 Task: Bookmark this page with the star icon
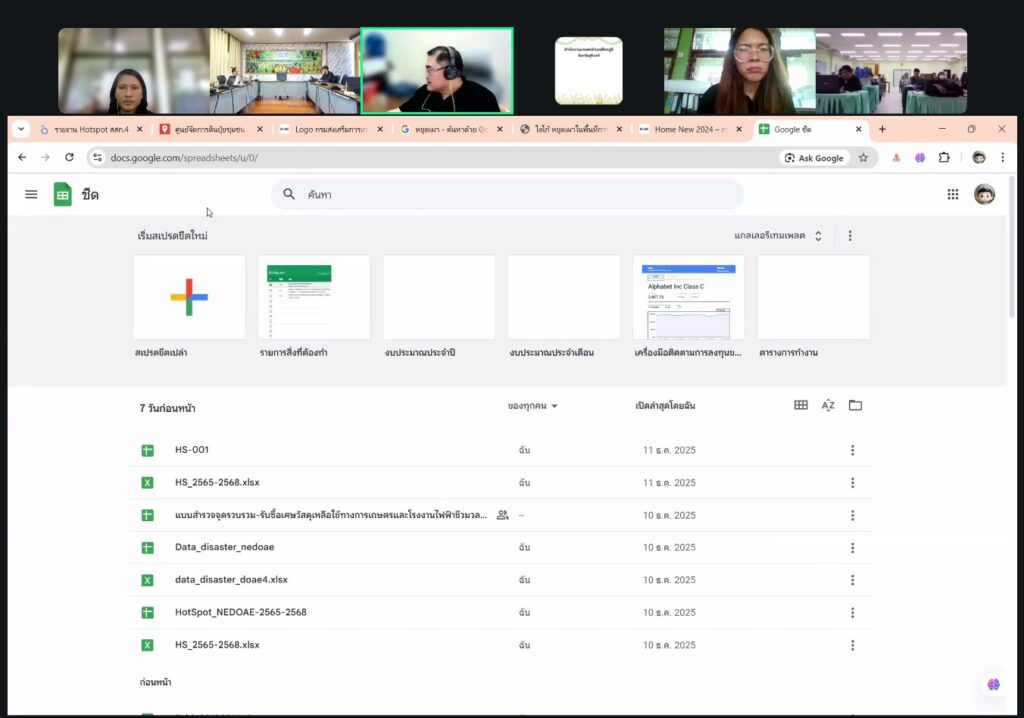[863, 157]
